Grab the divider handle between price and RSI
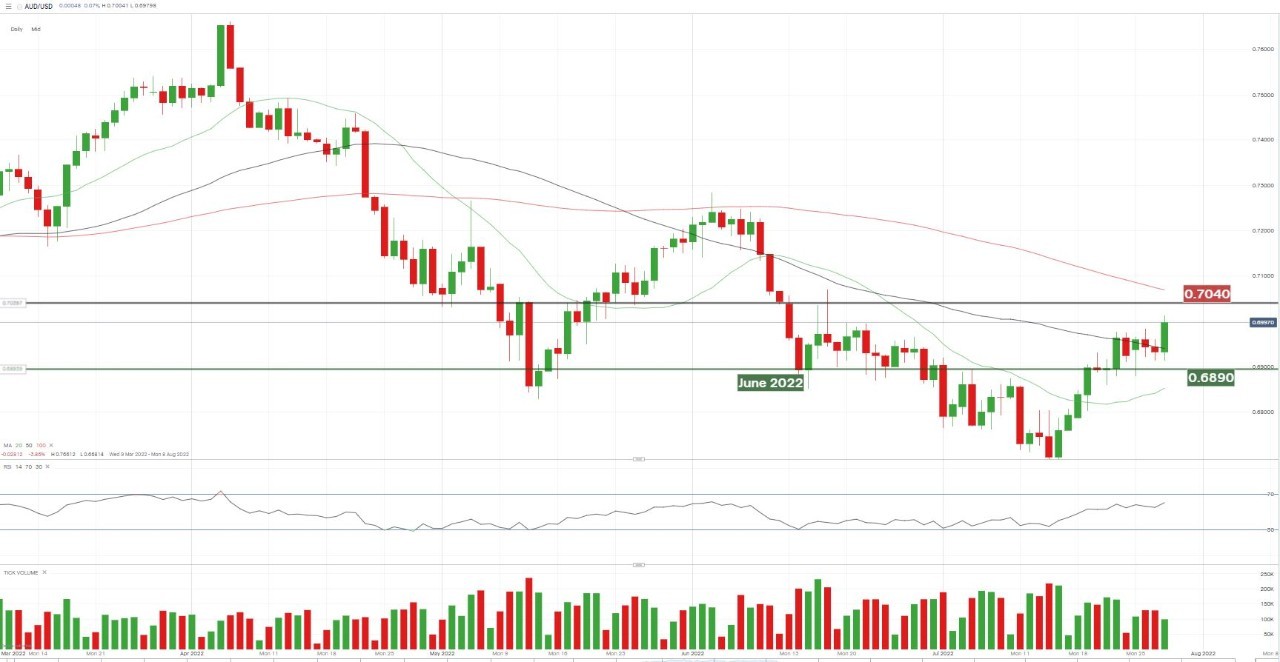 tap(638, 459)
